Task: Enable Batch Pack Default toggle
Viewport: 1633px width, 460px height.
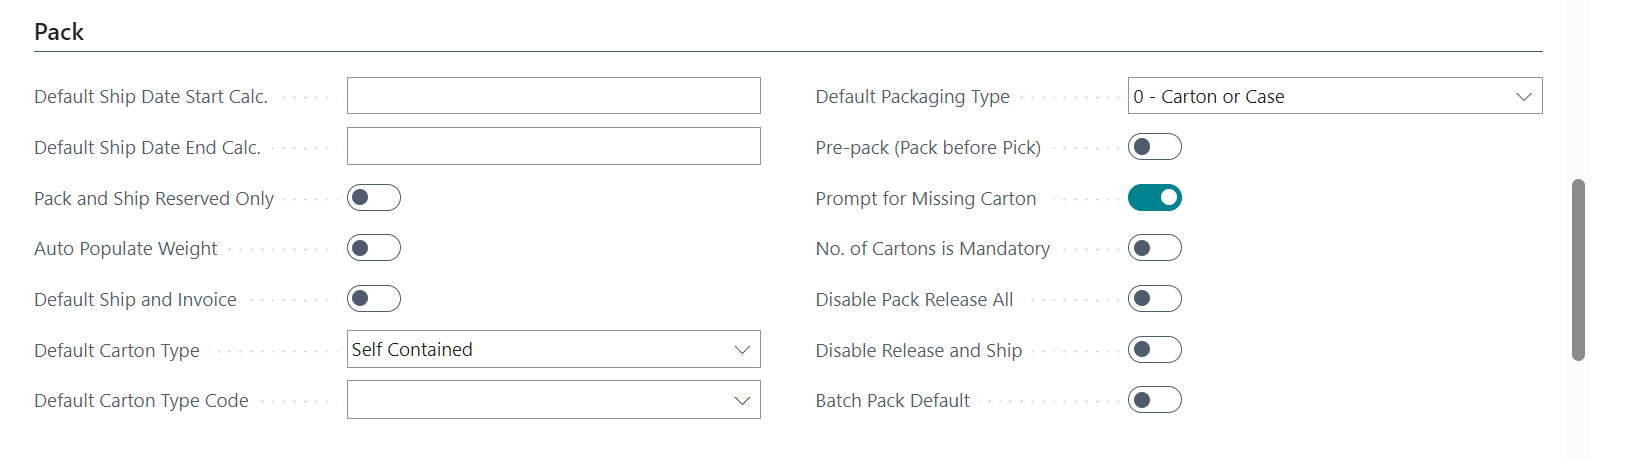Action: 1154,400
